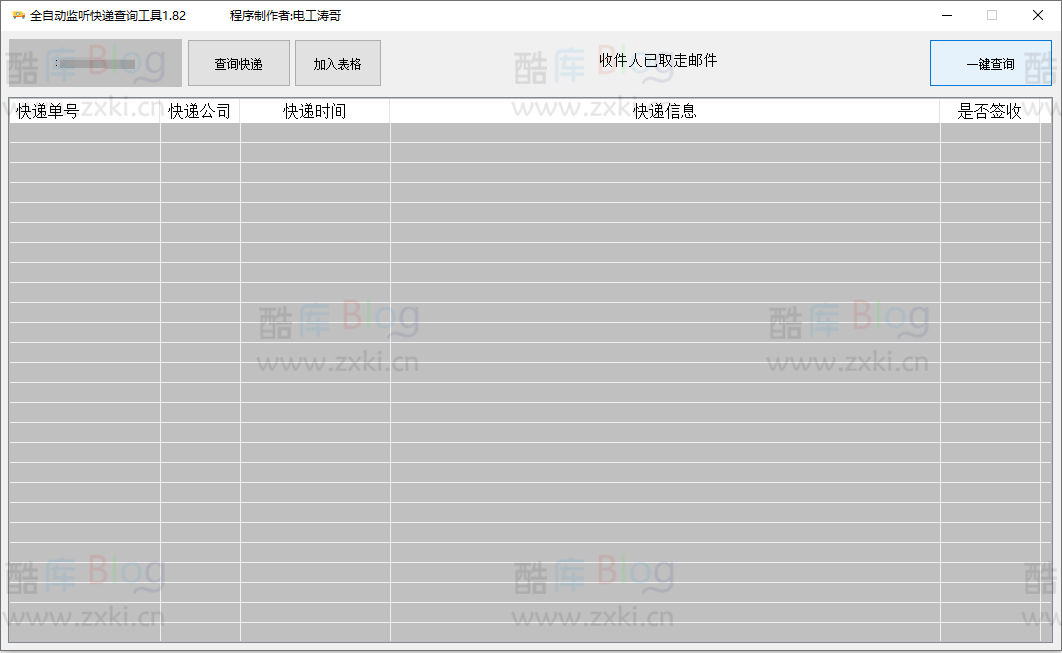Click the 一键查询 button
Image resolution: width=1062 pixels, height=653 pixels.
990,62
